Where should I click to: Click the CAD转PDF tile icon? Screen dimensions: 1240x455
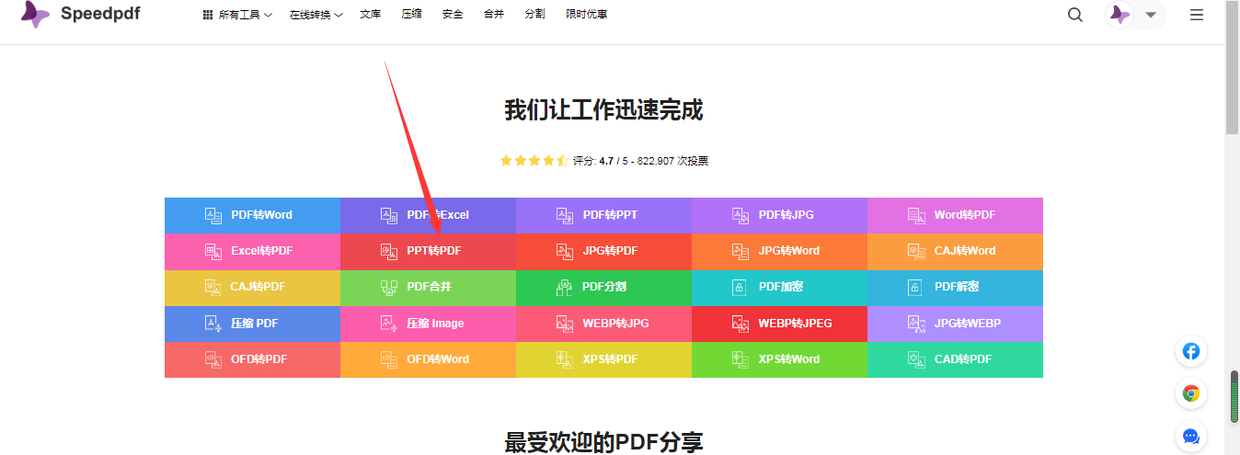pyautogui.click(x=916, y=359)
